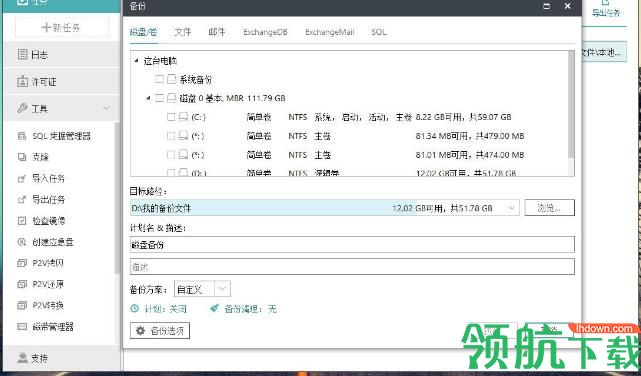Click the 导入任务 import icon in sidebar
The width and height of the screenshot is (641, 376).
[x=22, y=179]
